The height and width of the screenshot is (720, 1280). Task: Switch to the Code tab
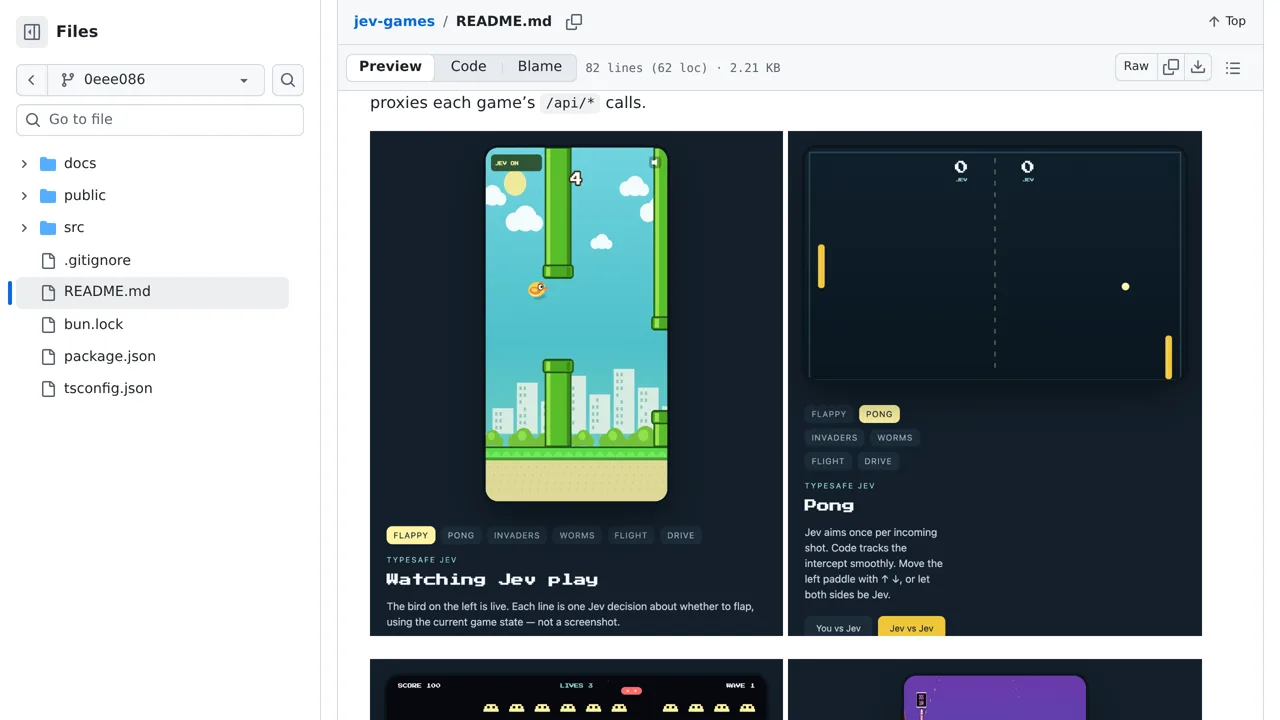(x=468, y=67)
